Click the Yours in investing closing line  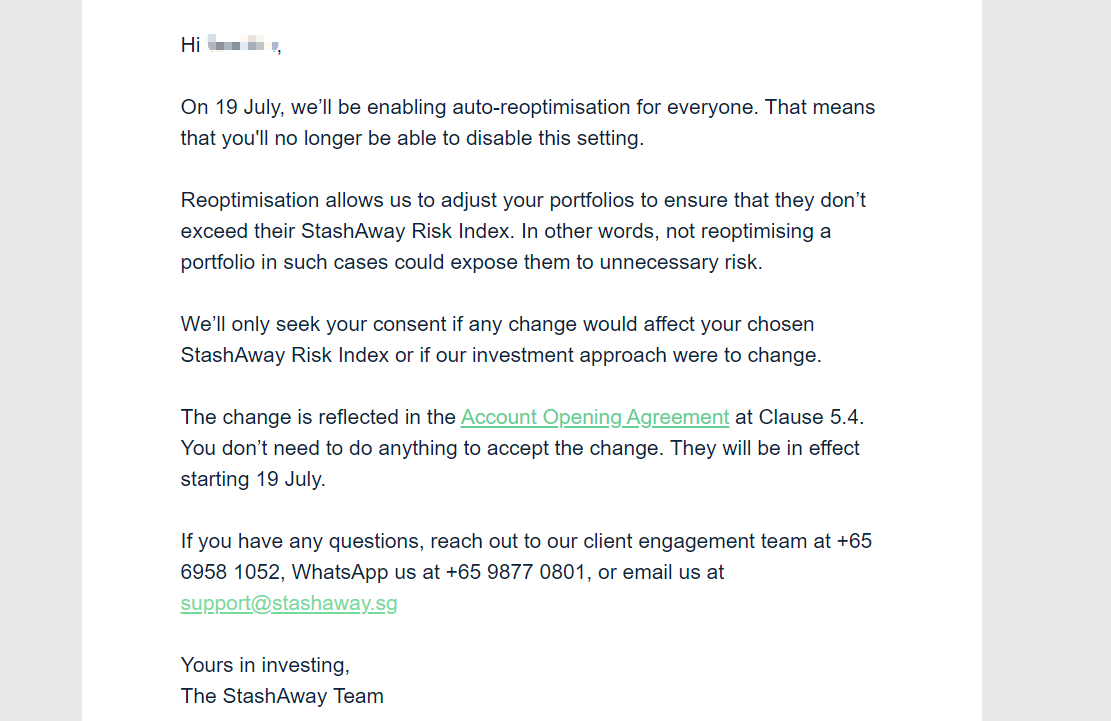[265, 665]
